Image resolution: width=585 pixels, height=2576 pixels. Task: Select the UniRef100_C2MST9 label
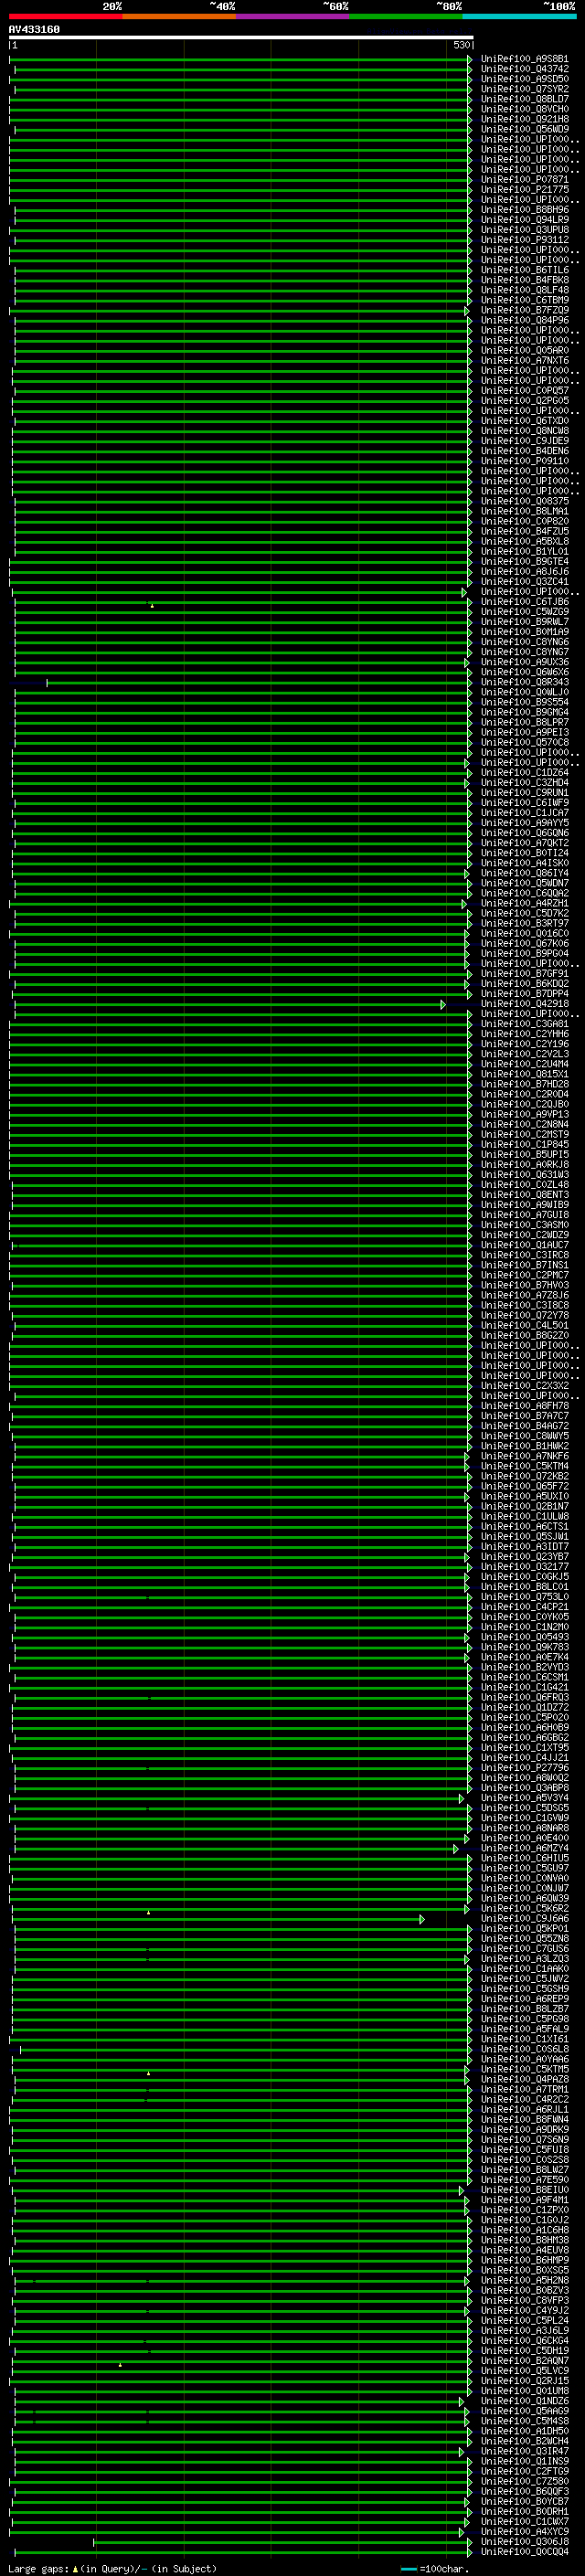pyautogui.click(x=524, y=1134)
